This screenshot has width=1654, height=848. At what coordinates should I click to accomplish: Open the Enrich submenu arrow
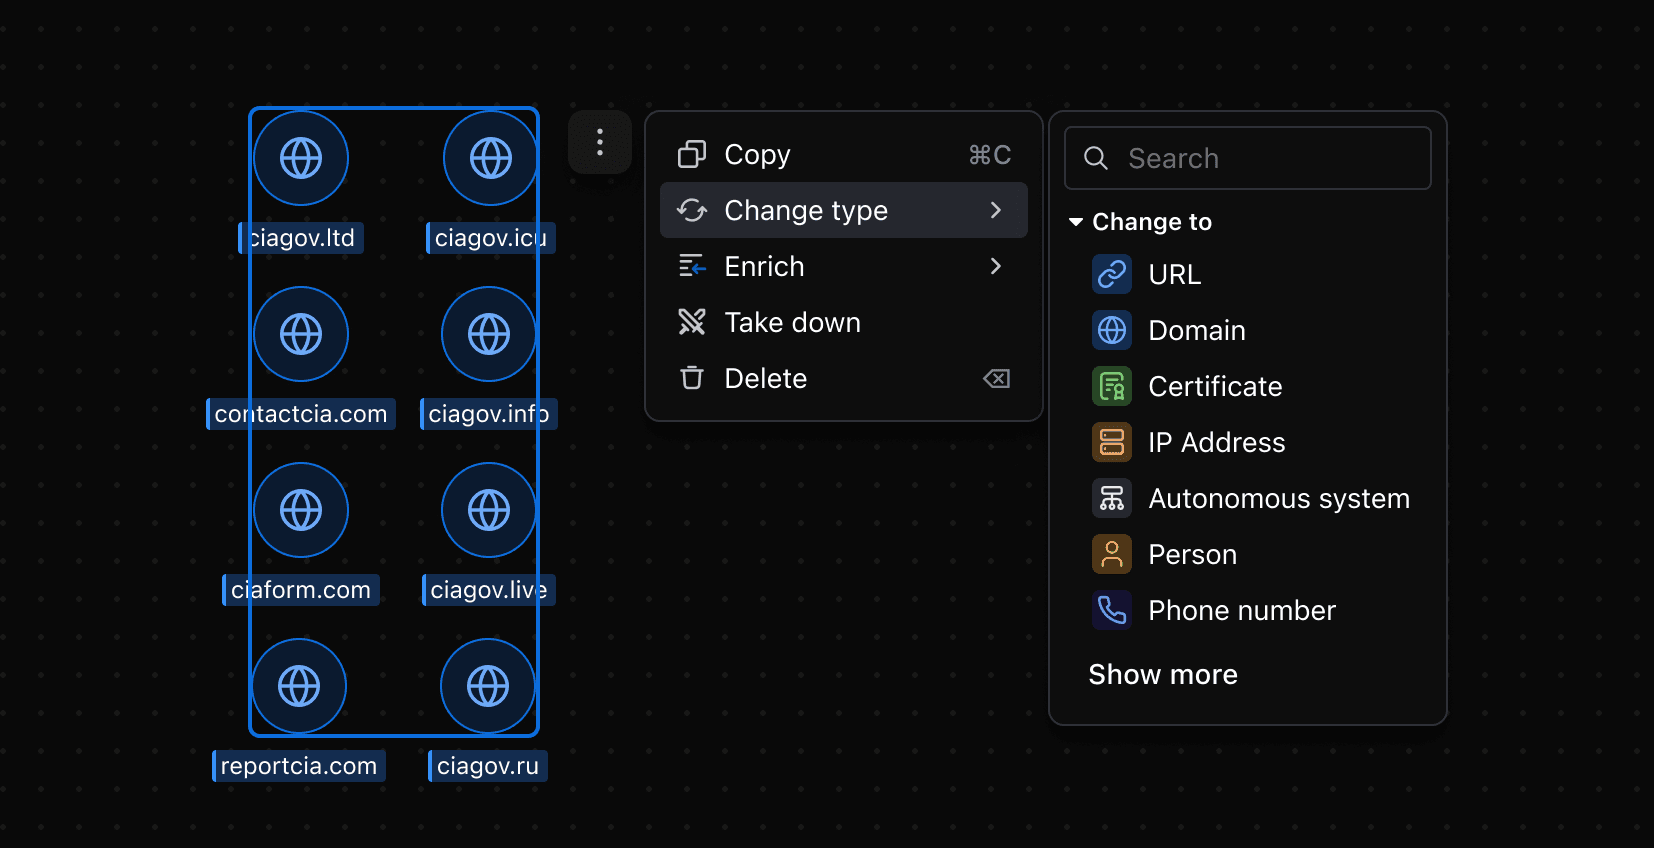[995, 266]
